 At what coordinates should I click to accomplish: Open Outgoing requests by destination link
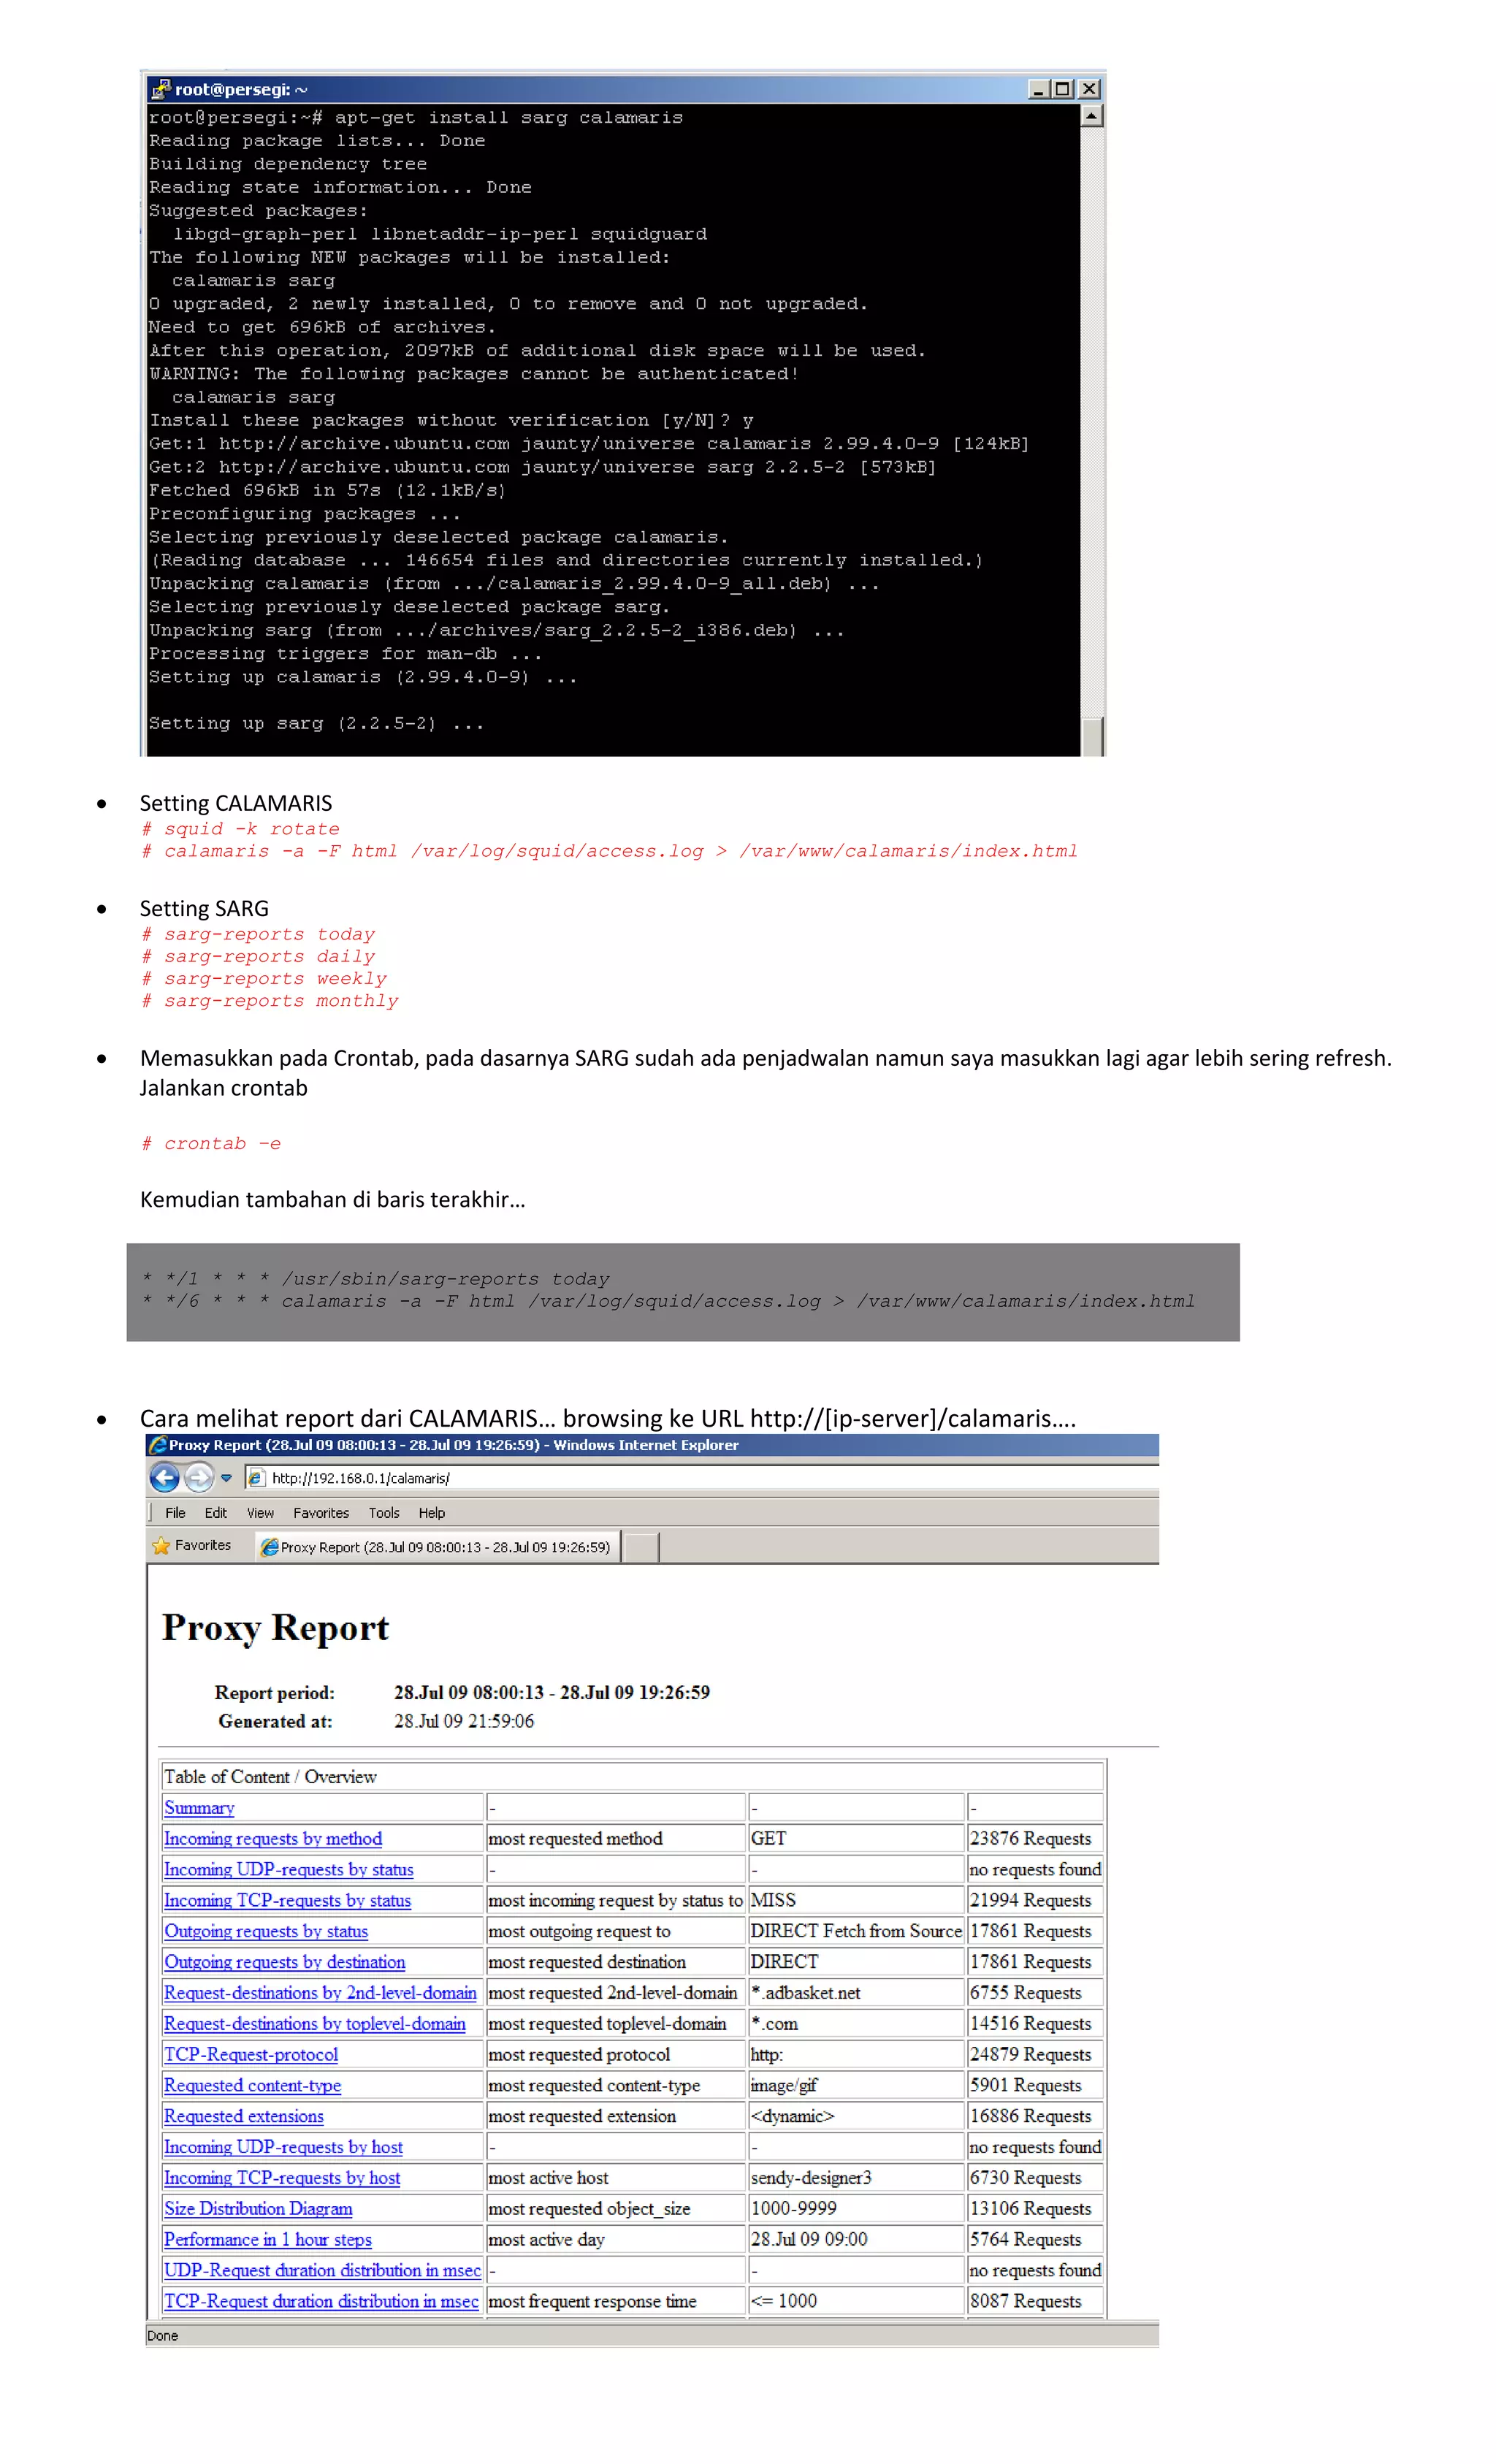pyautogui.click(x=285, y=1962)
